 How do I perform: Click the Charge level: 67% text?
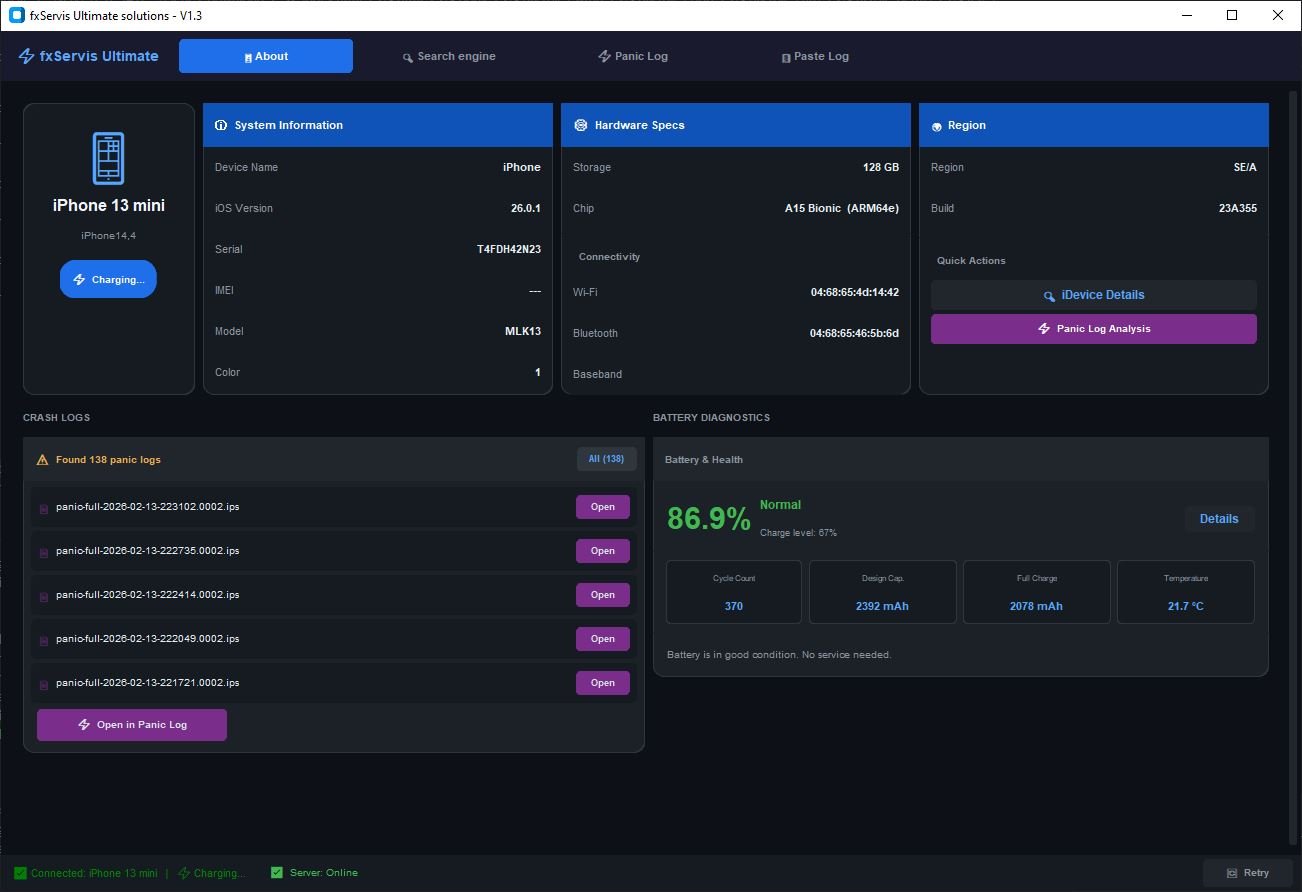click(798, 533)
